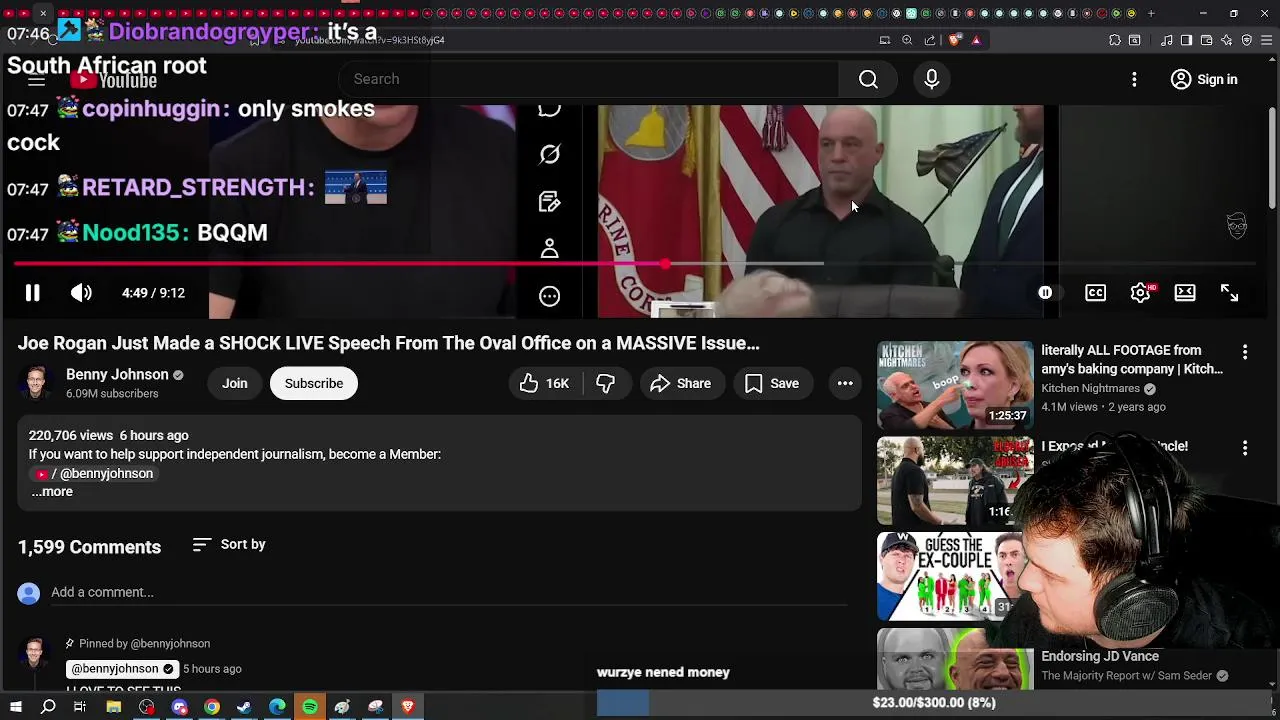The width and height of the screenshot is (1280, 720).
Task: Save the video to a playlist
Action: tap(771, 383)
